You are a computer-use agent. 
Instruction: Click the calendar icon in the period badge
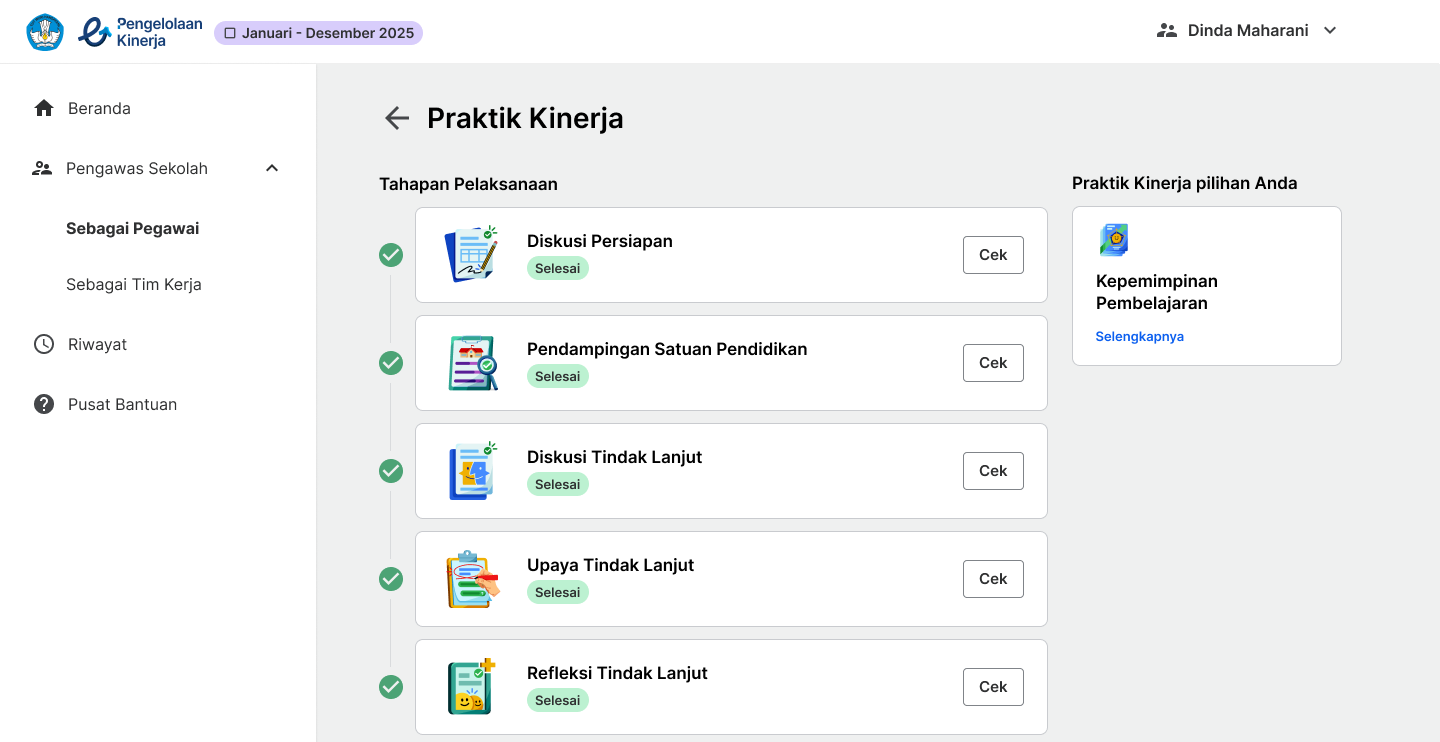(230, 33)
